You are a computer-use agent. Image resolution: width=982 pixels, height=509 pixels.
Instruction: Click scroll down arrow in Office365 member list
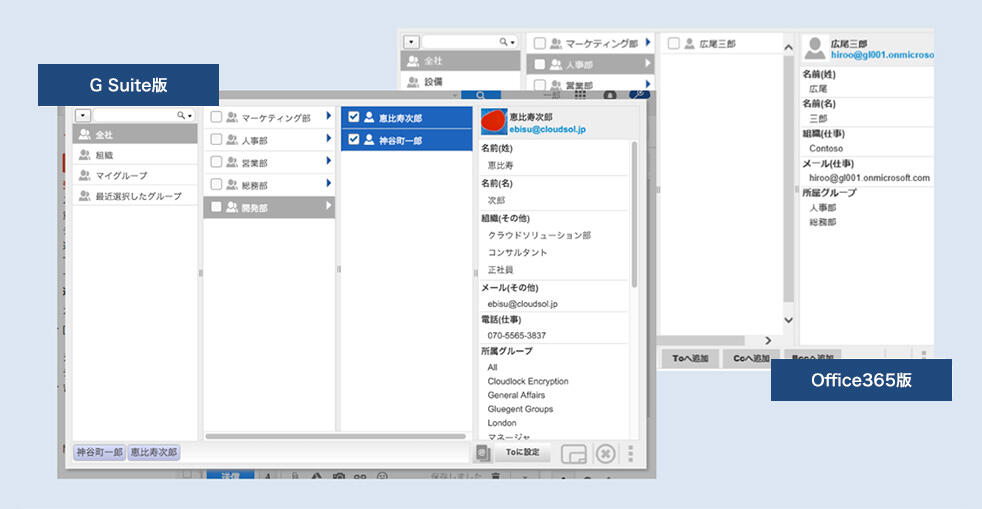pos(788,320)
